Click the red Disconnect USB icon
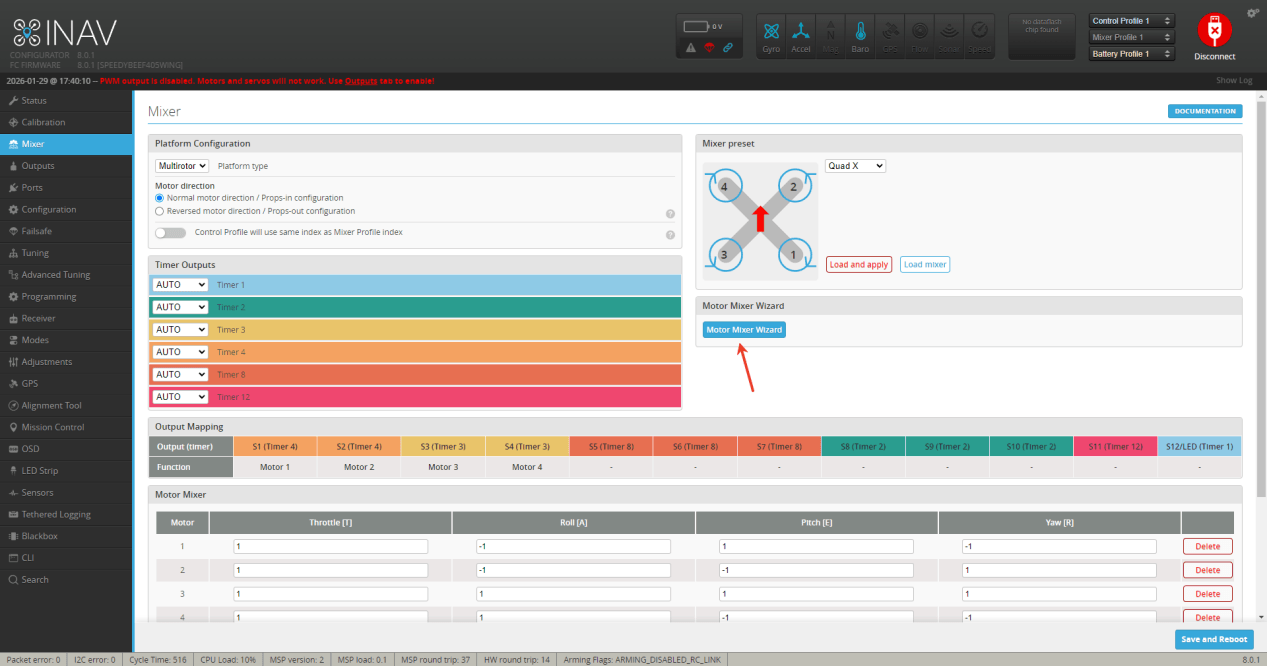The image size is (1267, 666). pos(1214,31)
